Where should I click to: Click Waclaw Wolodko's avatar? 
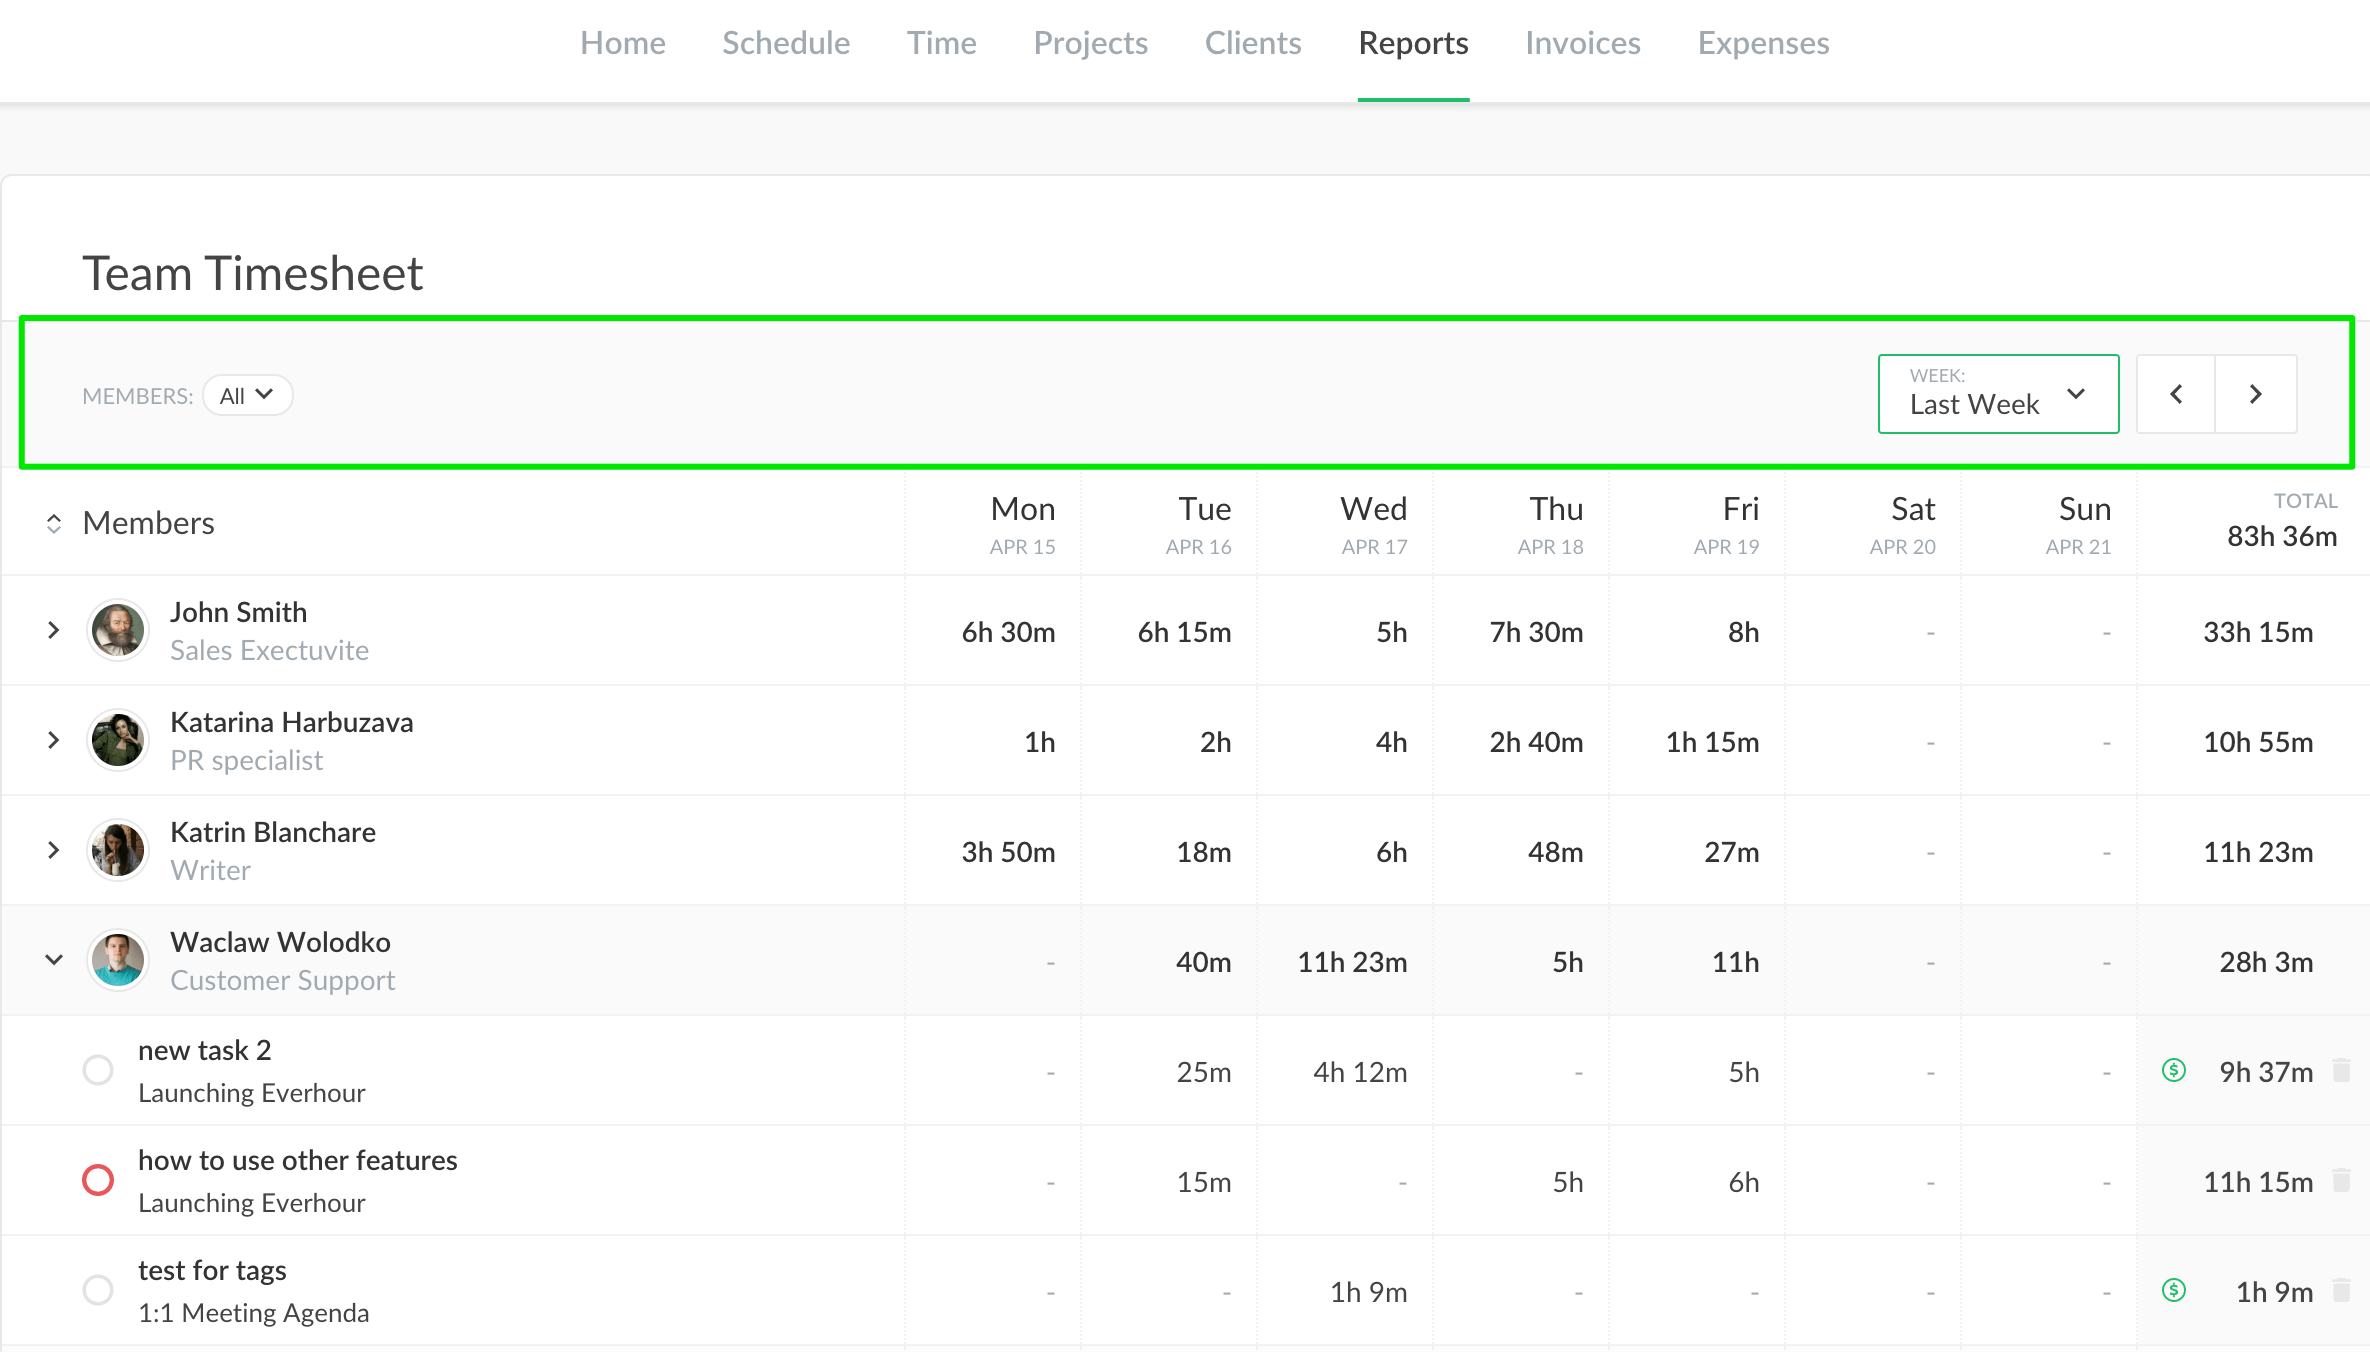pyautogui.click(x=118, y=960)
